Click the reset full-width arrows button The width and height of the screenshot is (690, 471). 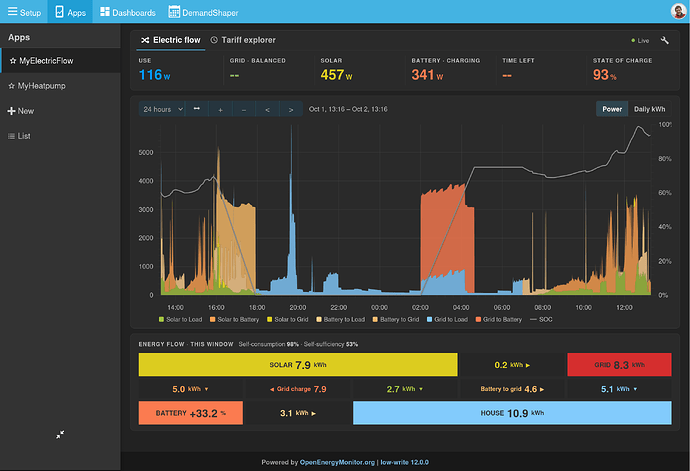[x=197, y=109]
